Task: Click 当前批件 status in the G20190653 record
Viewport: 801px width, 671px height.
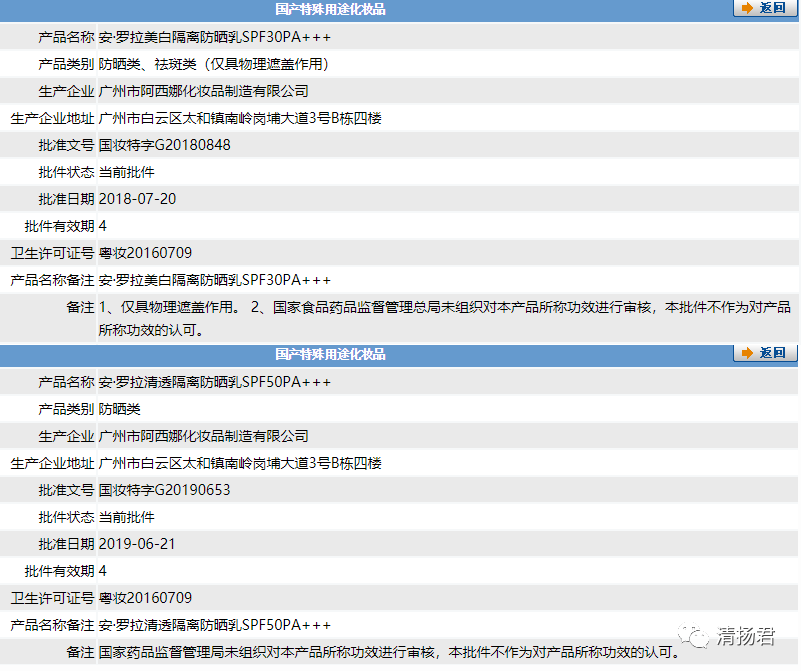Action: coord(127,517)
